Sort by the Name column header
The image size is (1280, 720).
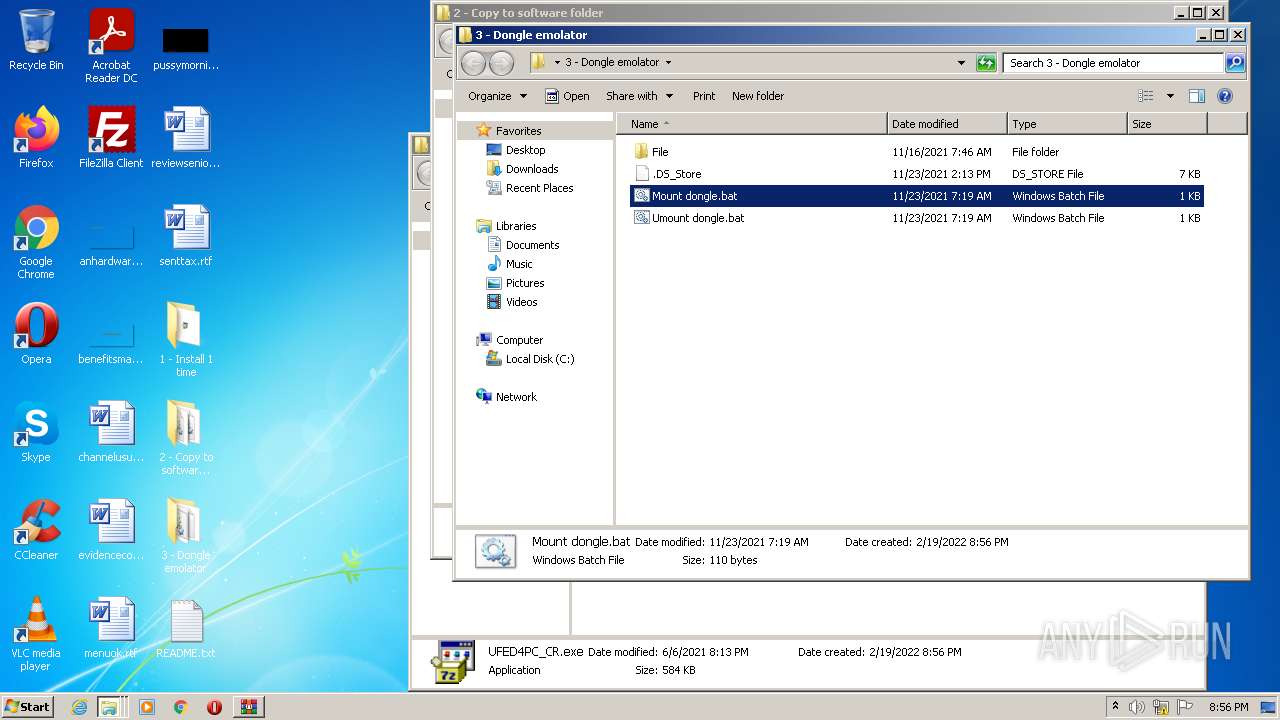pyautogui.click(x=751, y=124)
